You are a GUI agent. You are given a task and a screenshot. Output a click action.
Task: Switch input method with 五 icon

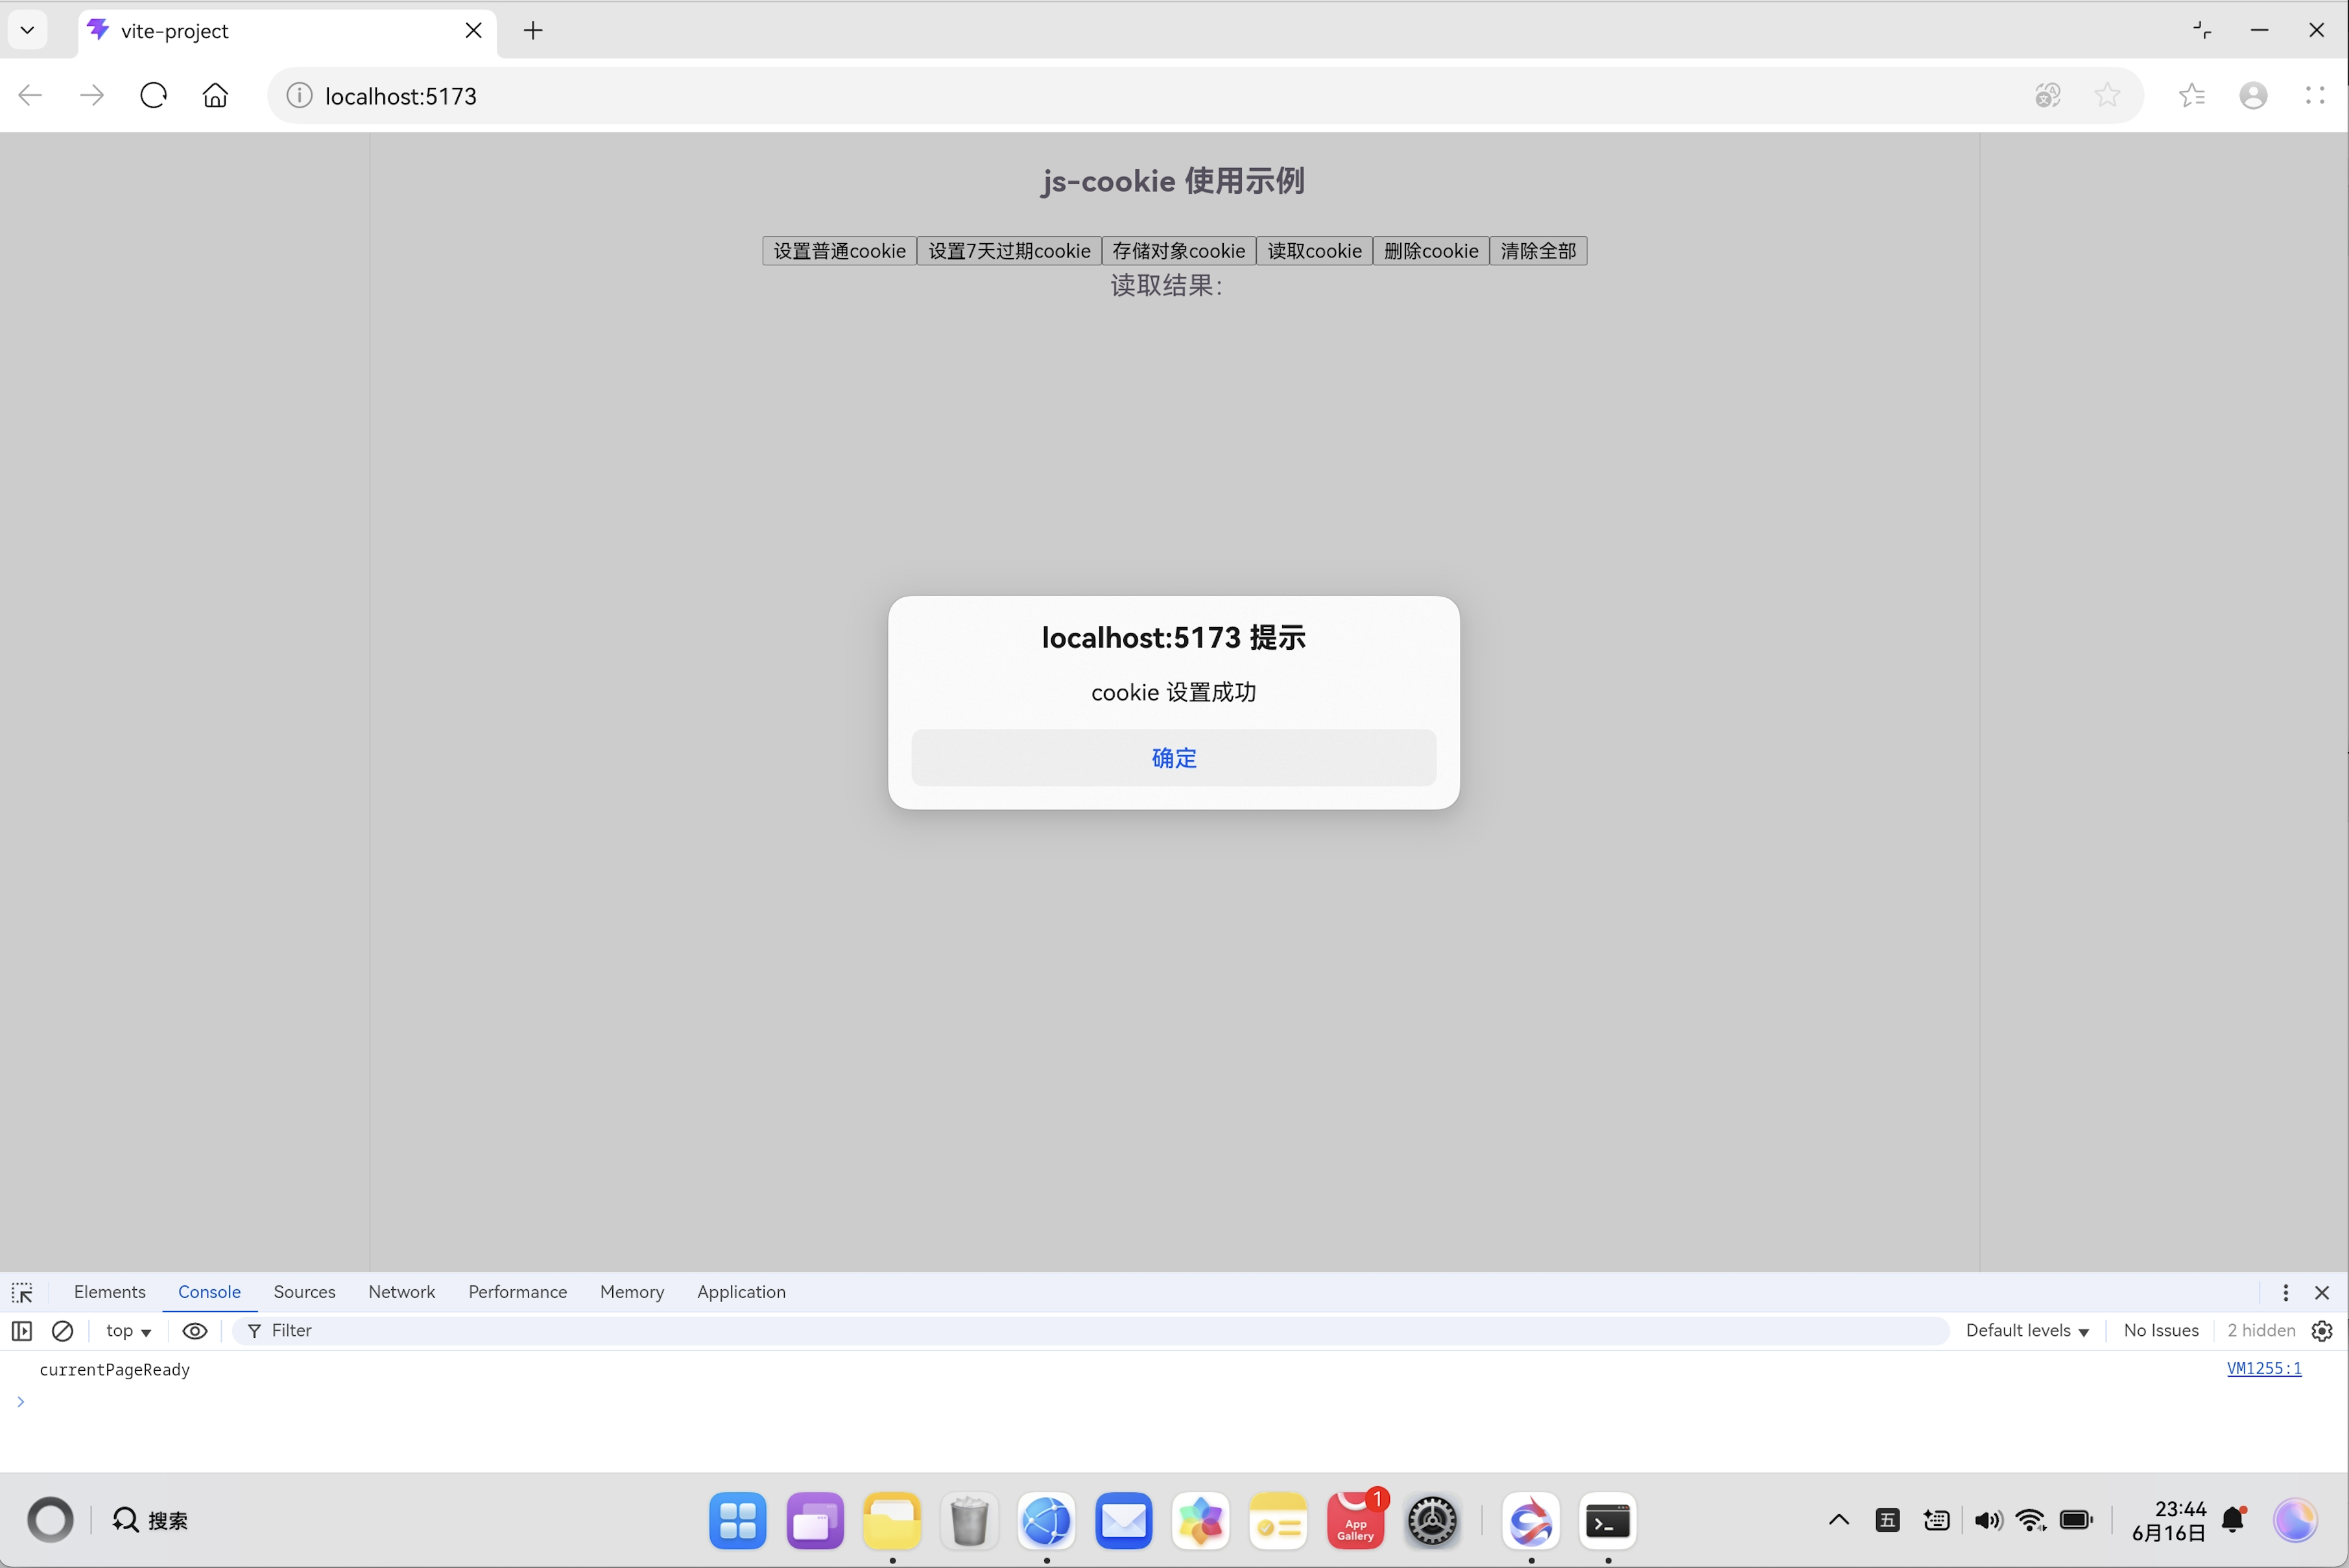[1887, 1520]
